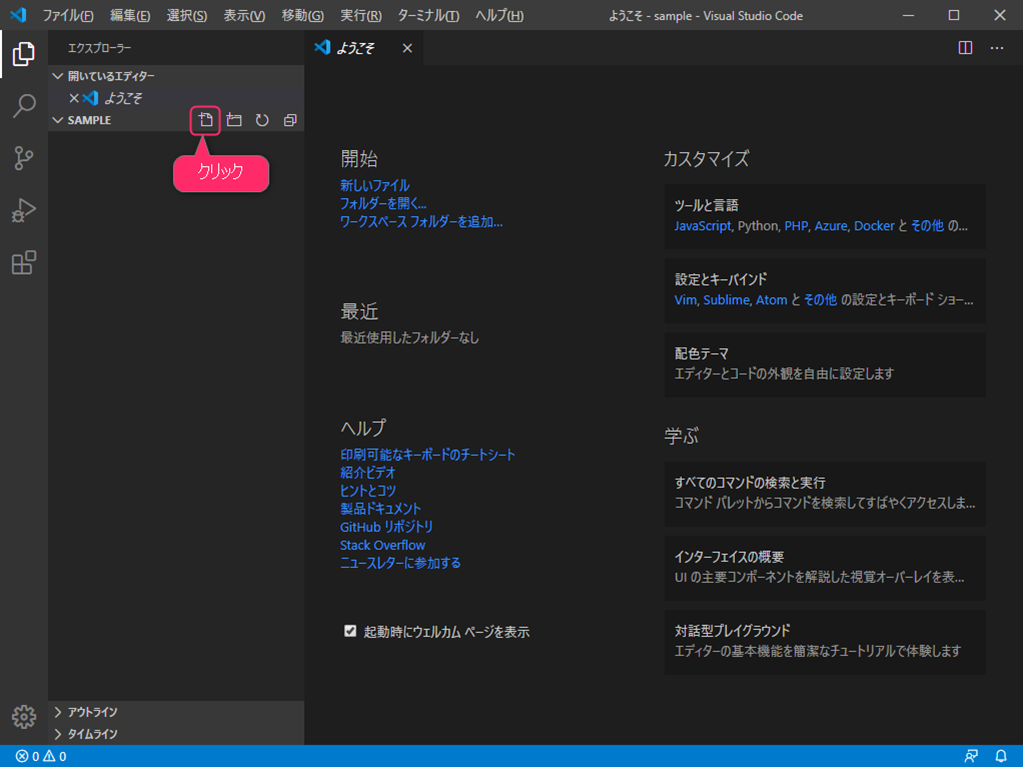Viewport: 1023px width, 767px height.
Task: Open the 対話型プレイグラウンド card
Action: [825, 642]
